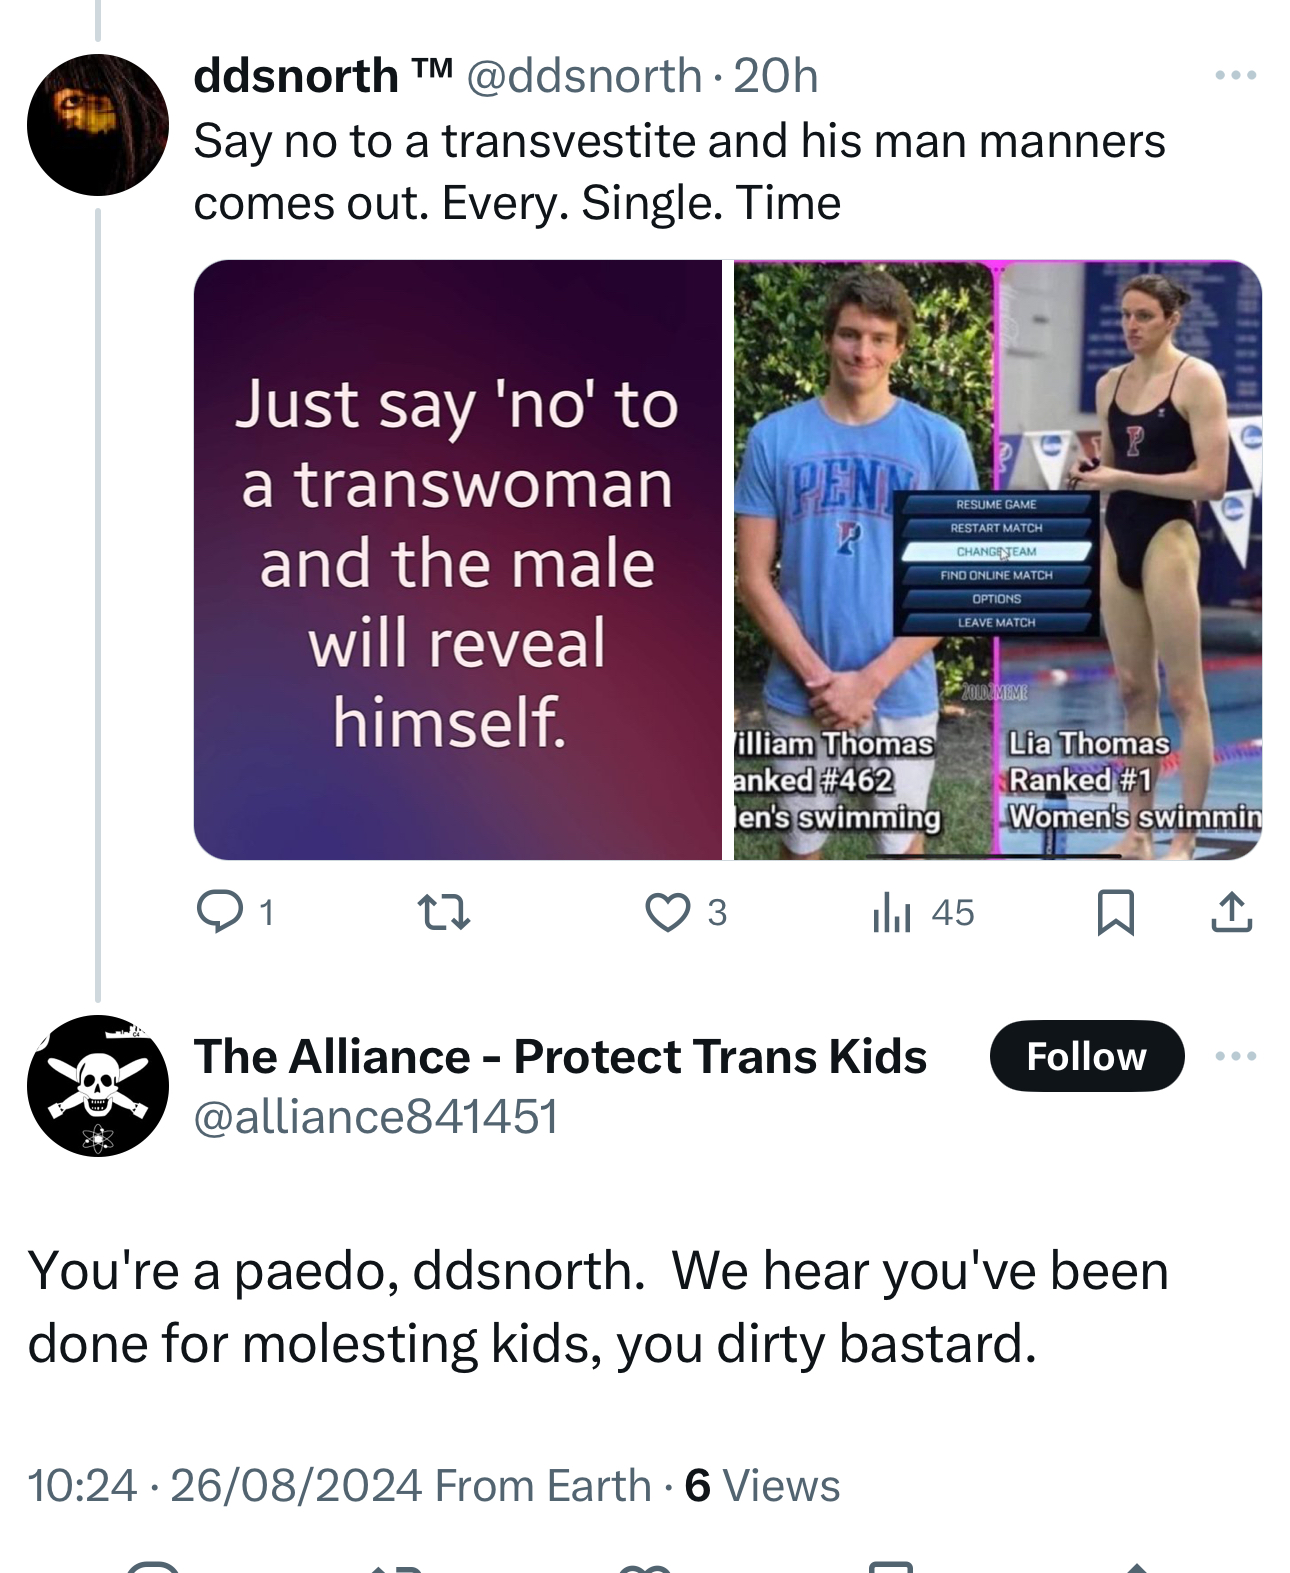This screenshot has width=1290, height=1573.
Task: Click the 10:24 · 26/08/2024 timestamp
Action: [224, 1485]
